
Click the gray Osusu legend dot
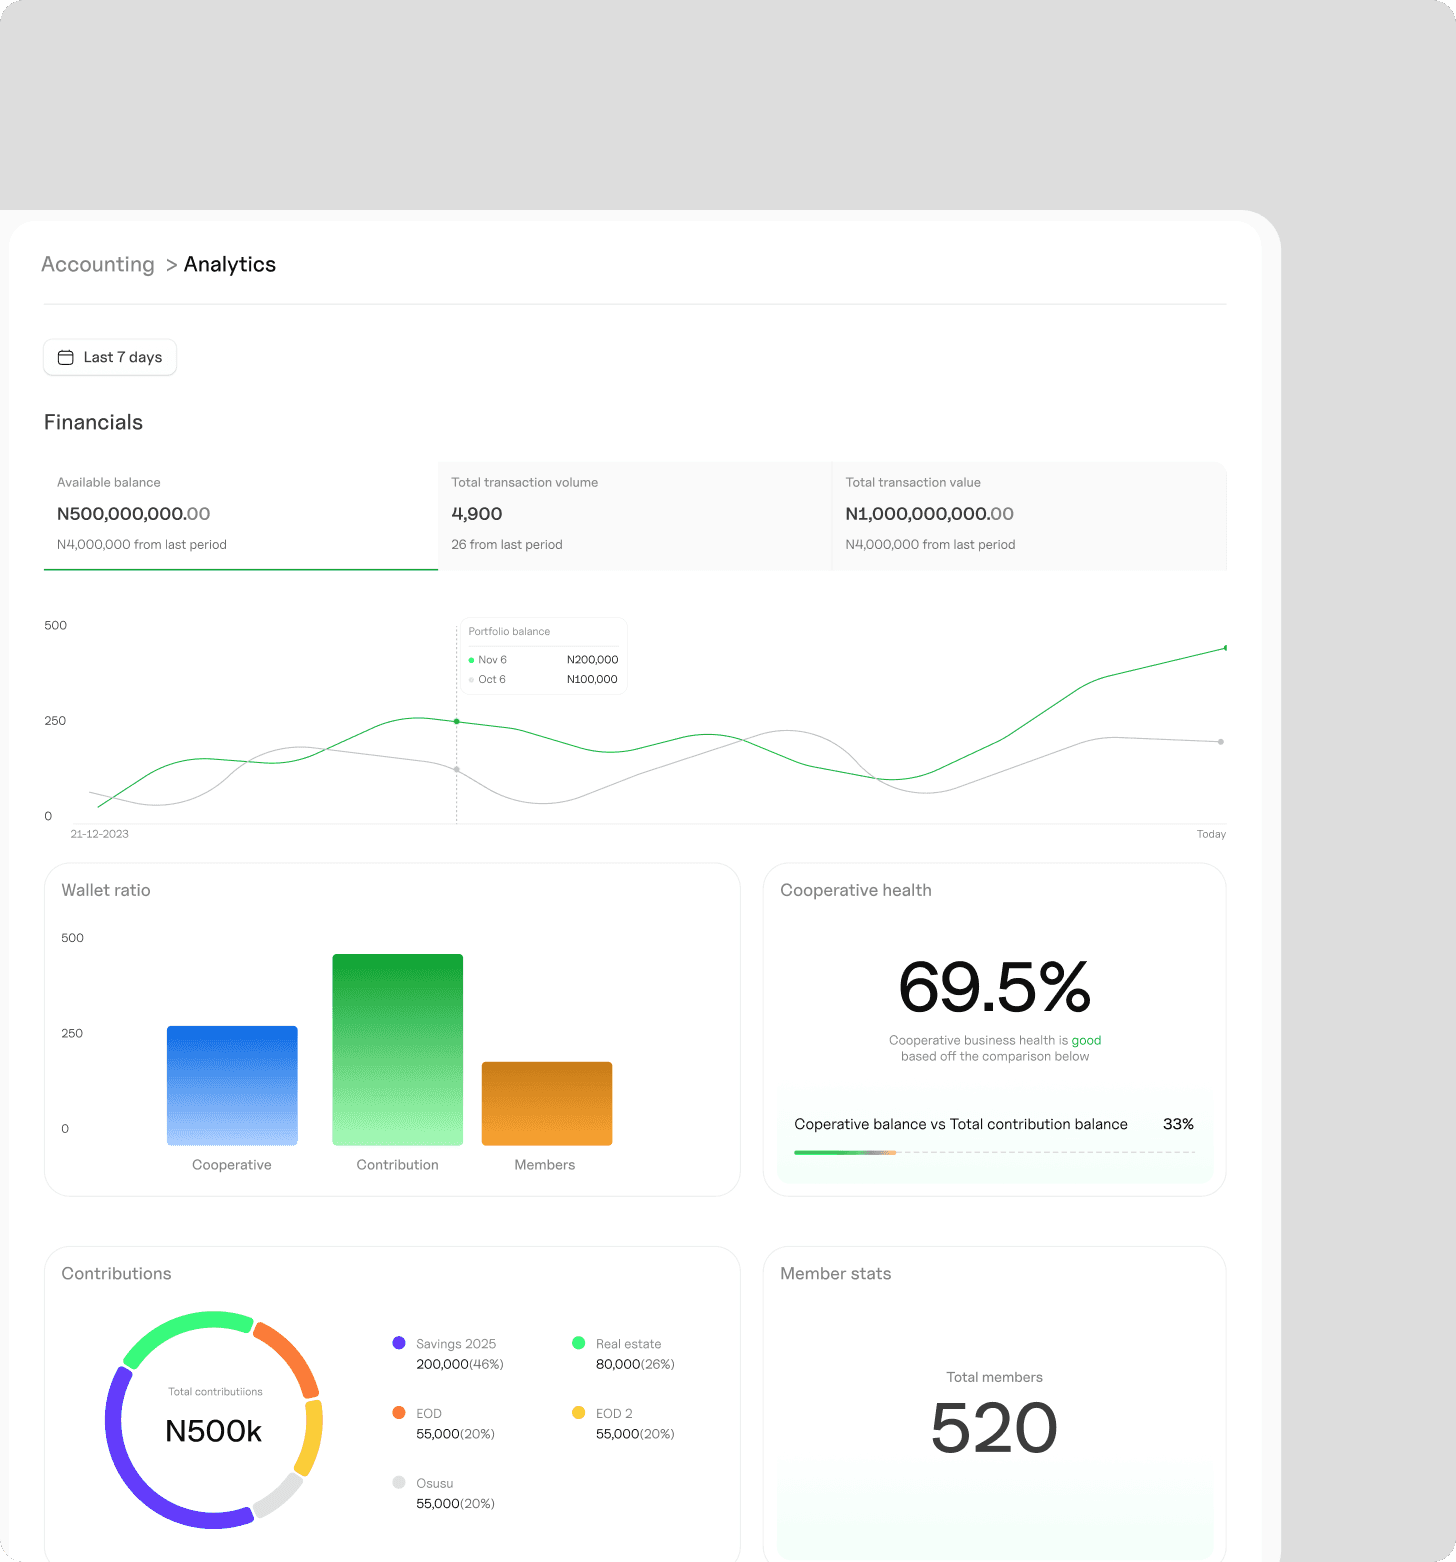point(399,1483)
